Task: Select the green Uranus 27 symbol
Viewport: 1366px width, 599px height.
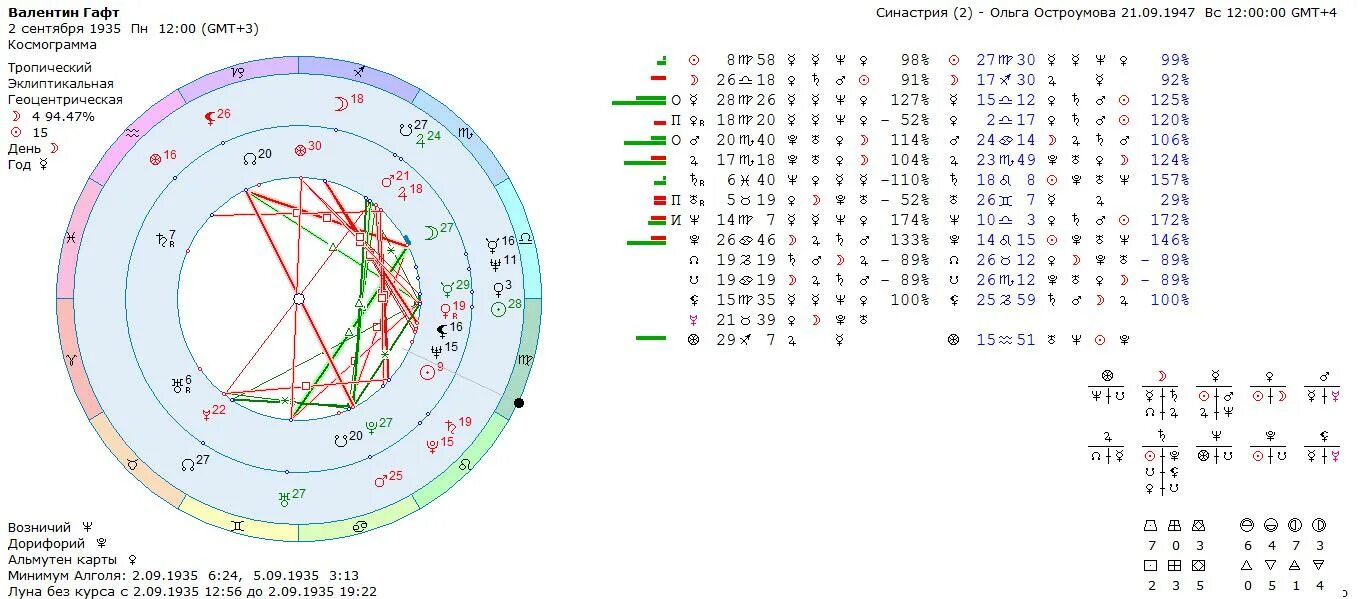Action: point(292,495)
